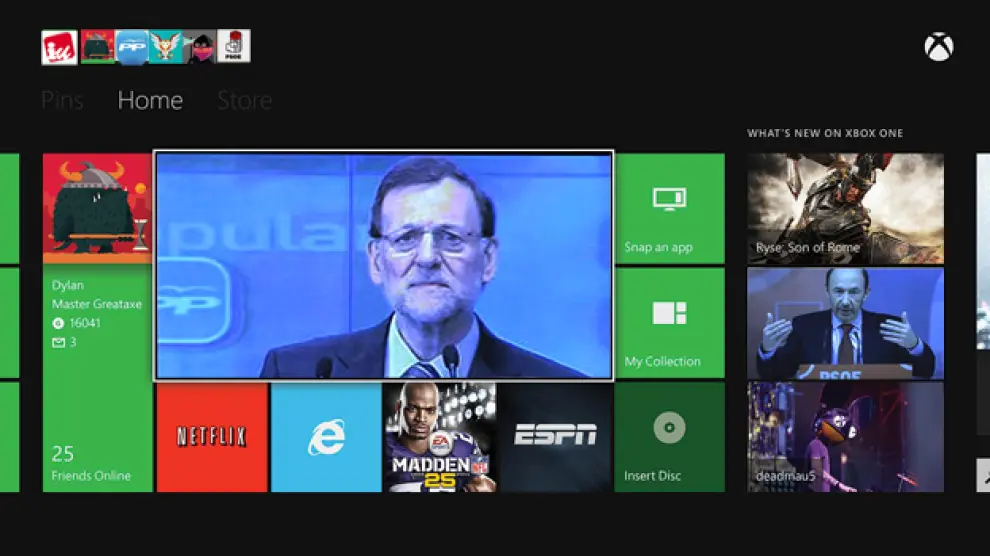Select the winged owl avatar icon

(x=166, y=47)
